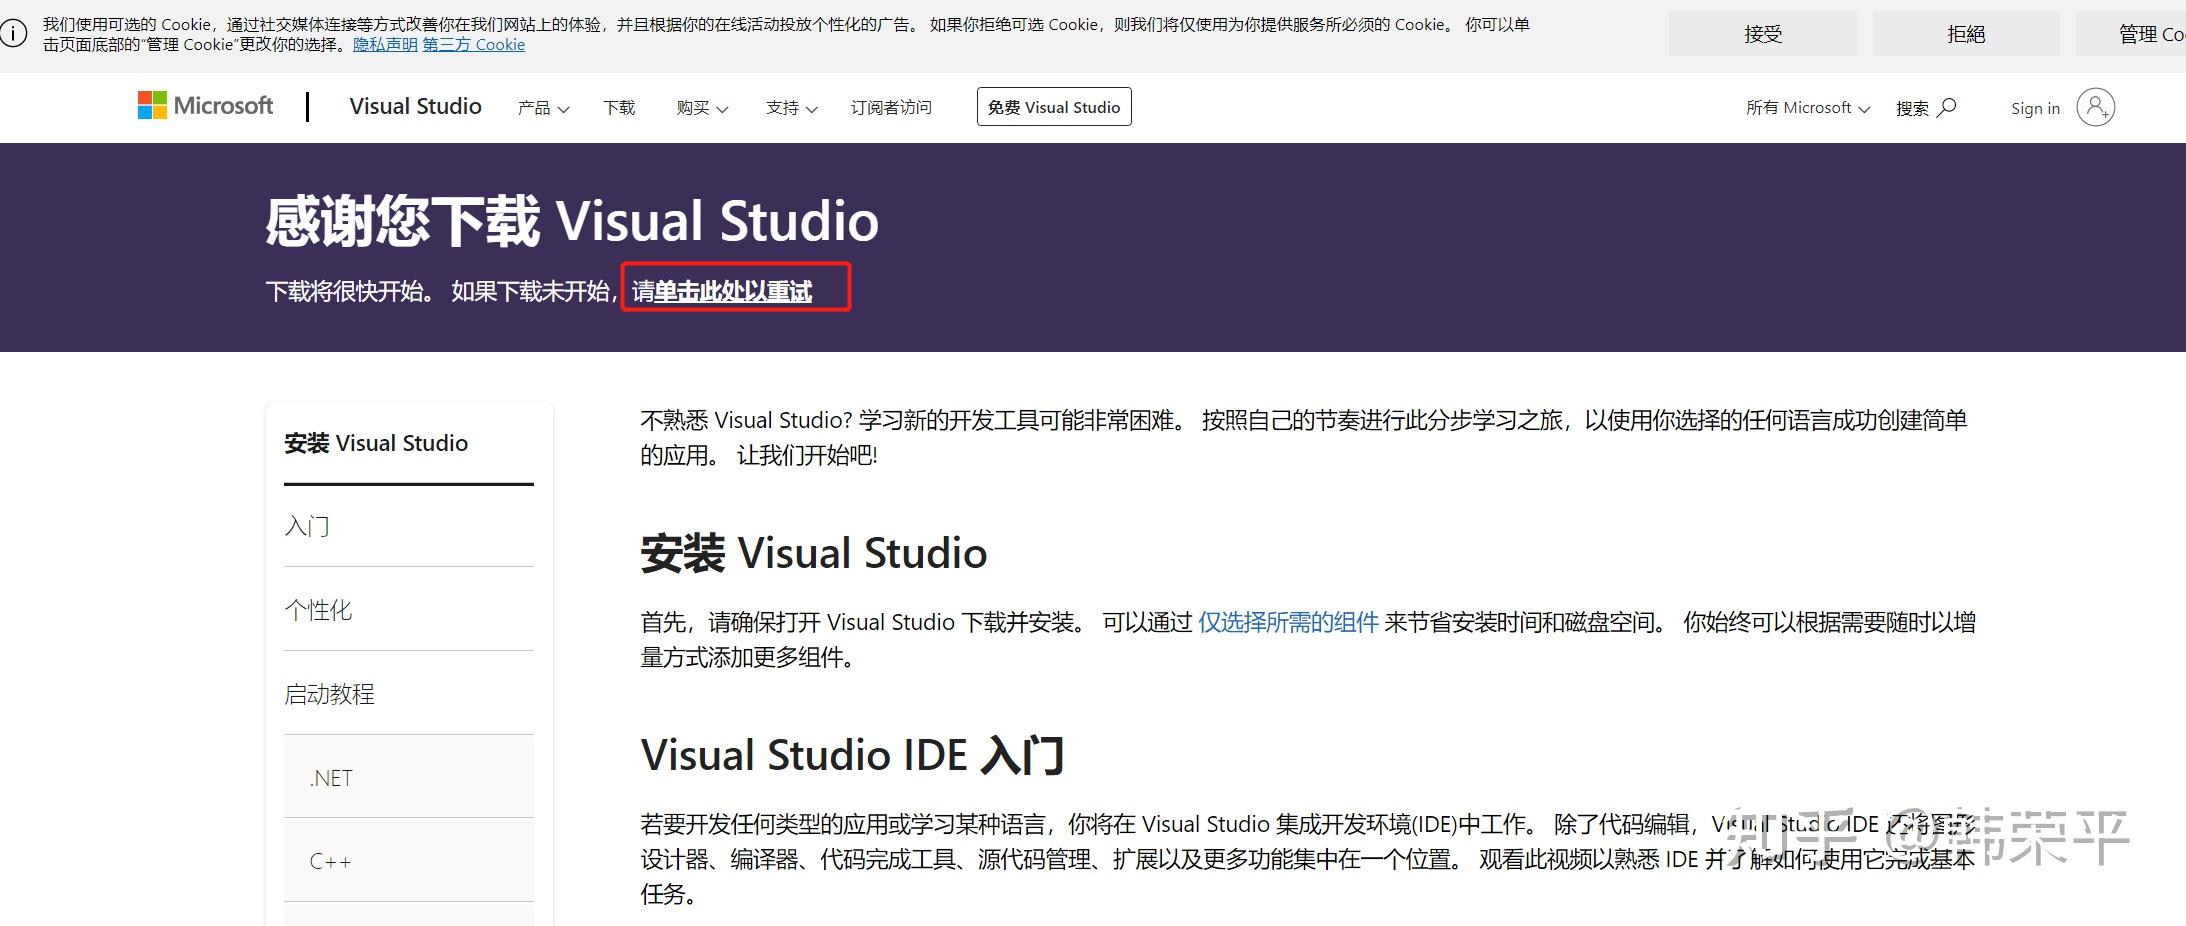Open the 下载 menu item
This screenshot has width=2186, height=926.
tap(619, 108)
